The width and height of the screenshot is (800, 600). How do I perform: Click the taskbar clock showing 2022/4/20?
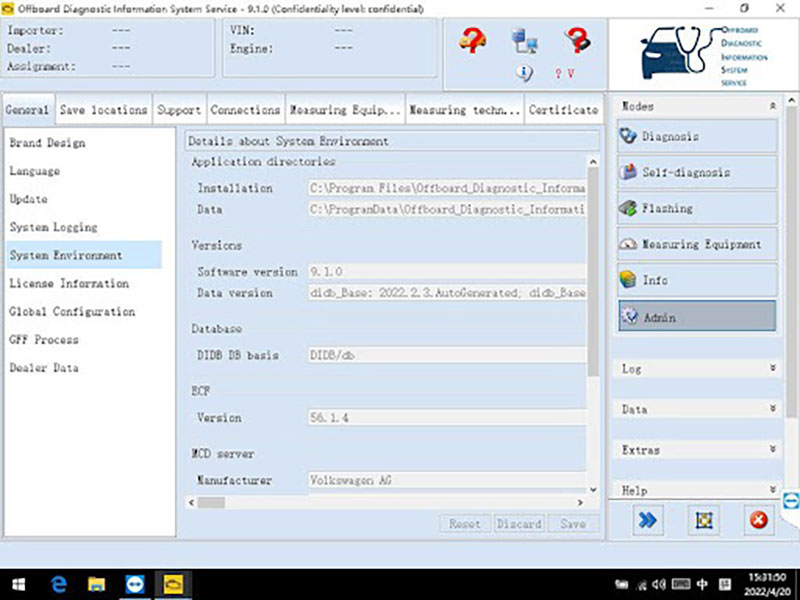coord(767,585)
